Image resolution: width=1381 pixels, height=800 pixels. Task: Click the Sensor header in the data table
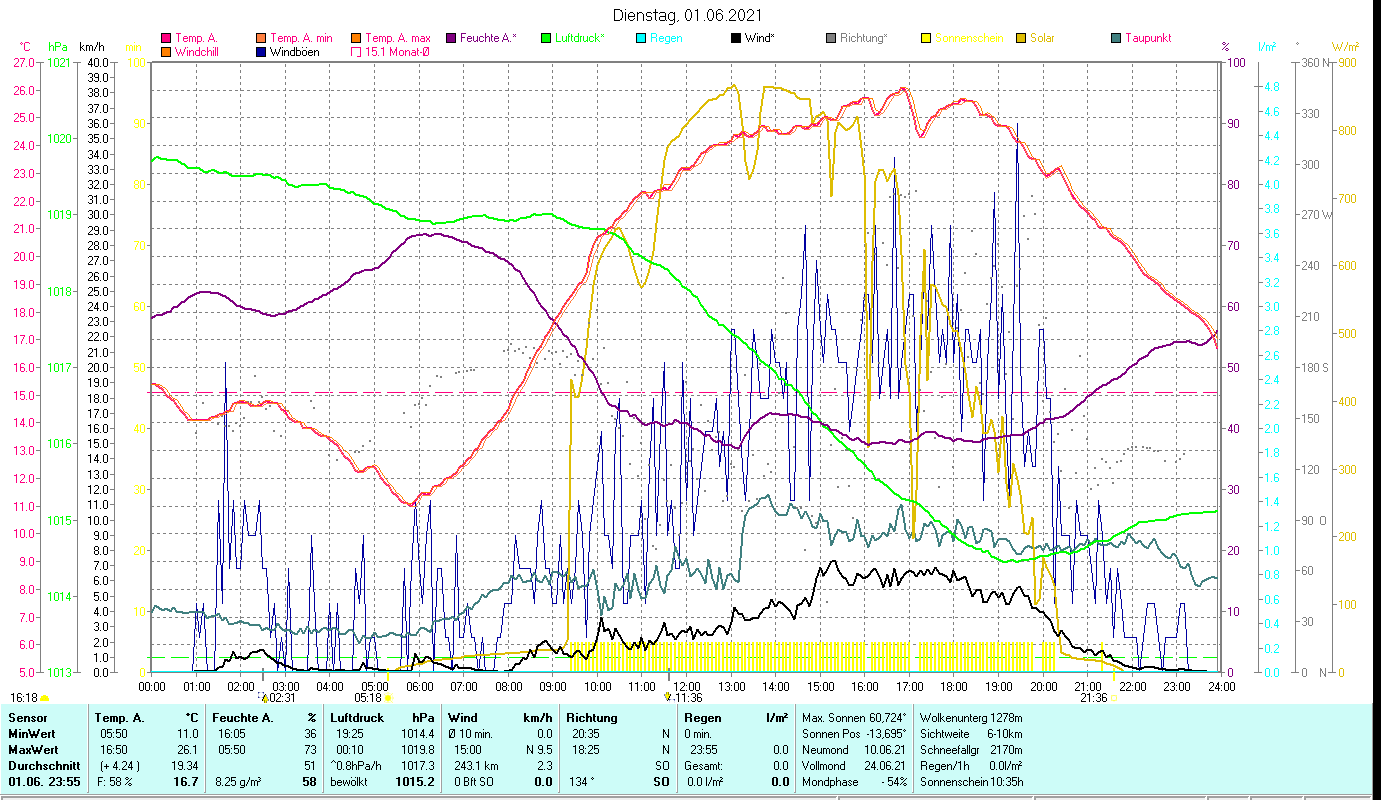click(26, 718)
